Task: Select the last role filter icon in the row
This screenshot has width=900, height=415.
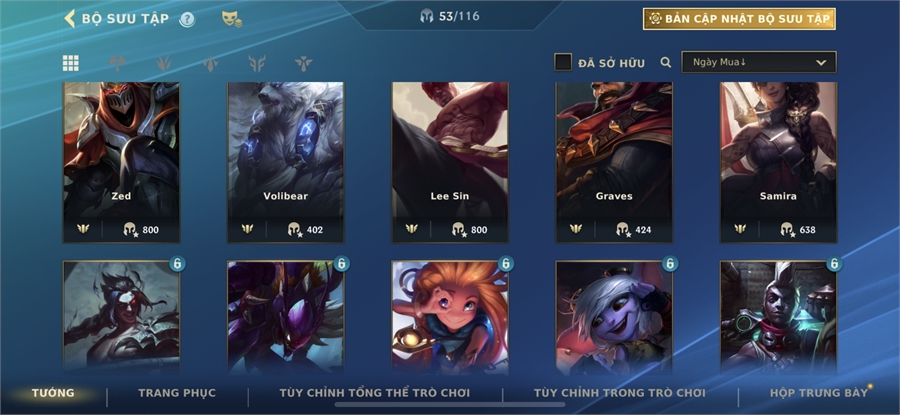Action: click(x=304, y=63)
